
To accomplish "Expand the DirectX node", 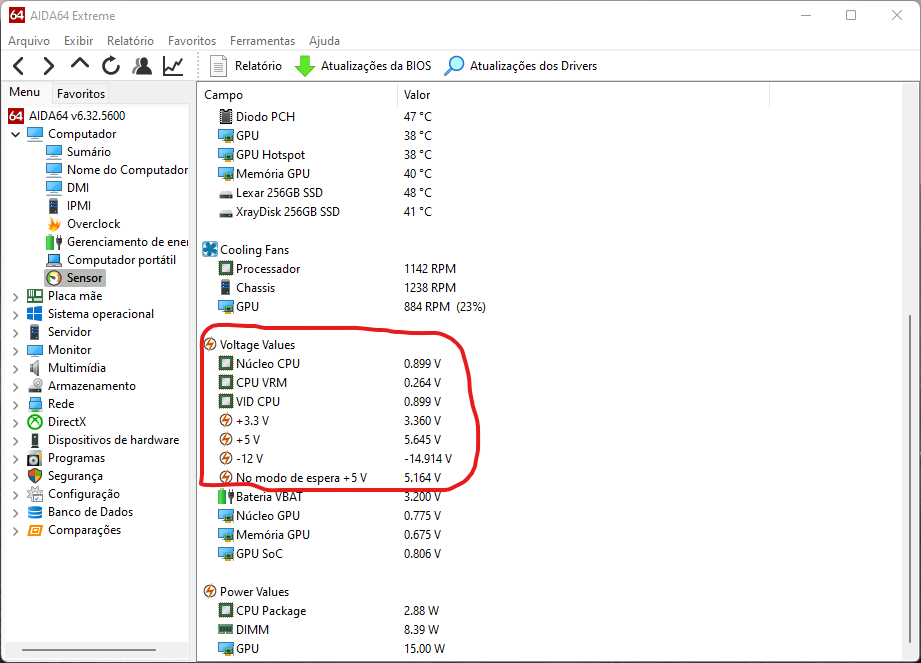I will click(x=15, y=423).
